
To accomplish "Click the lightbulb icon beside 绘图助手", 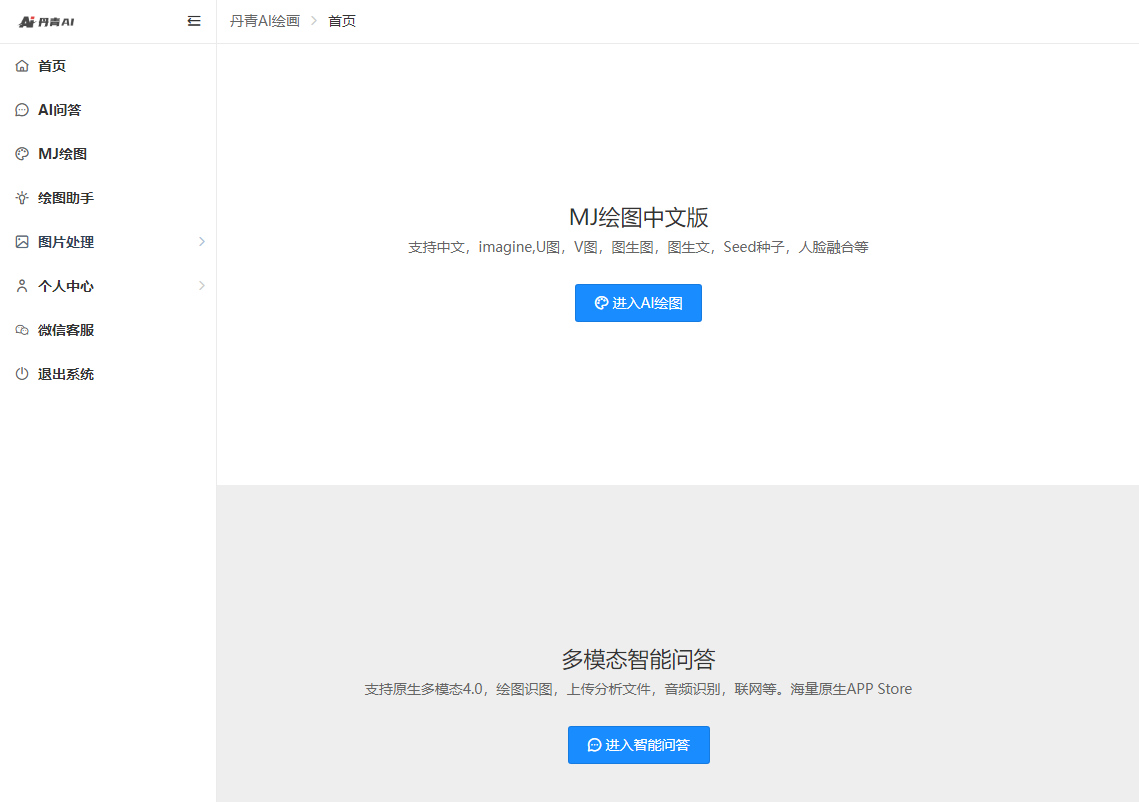I will tap(22, 198).
